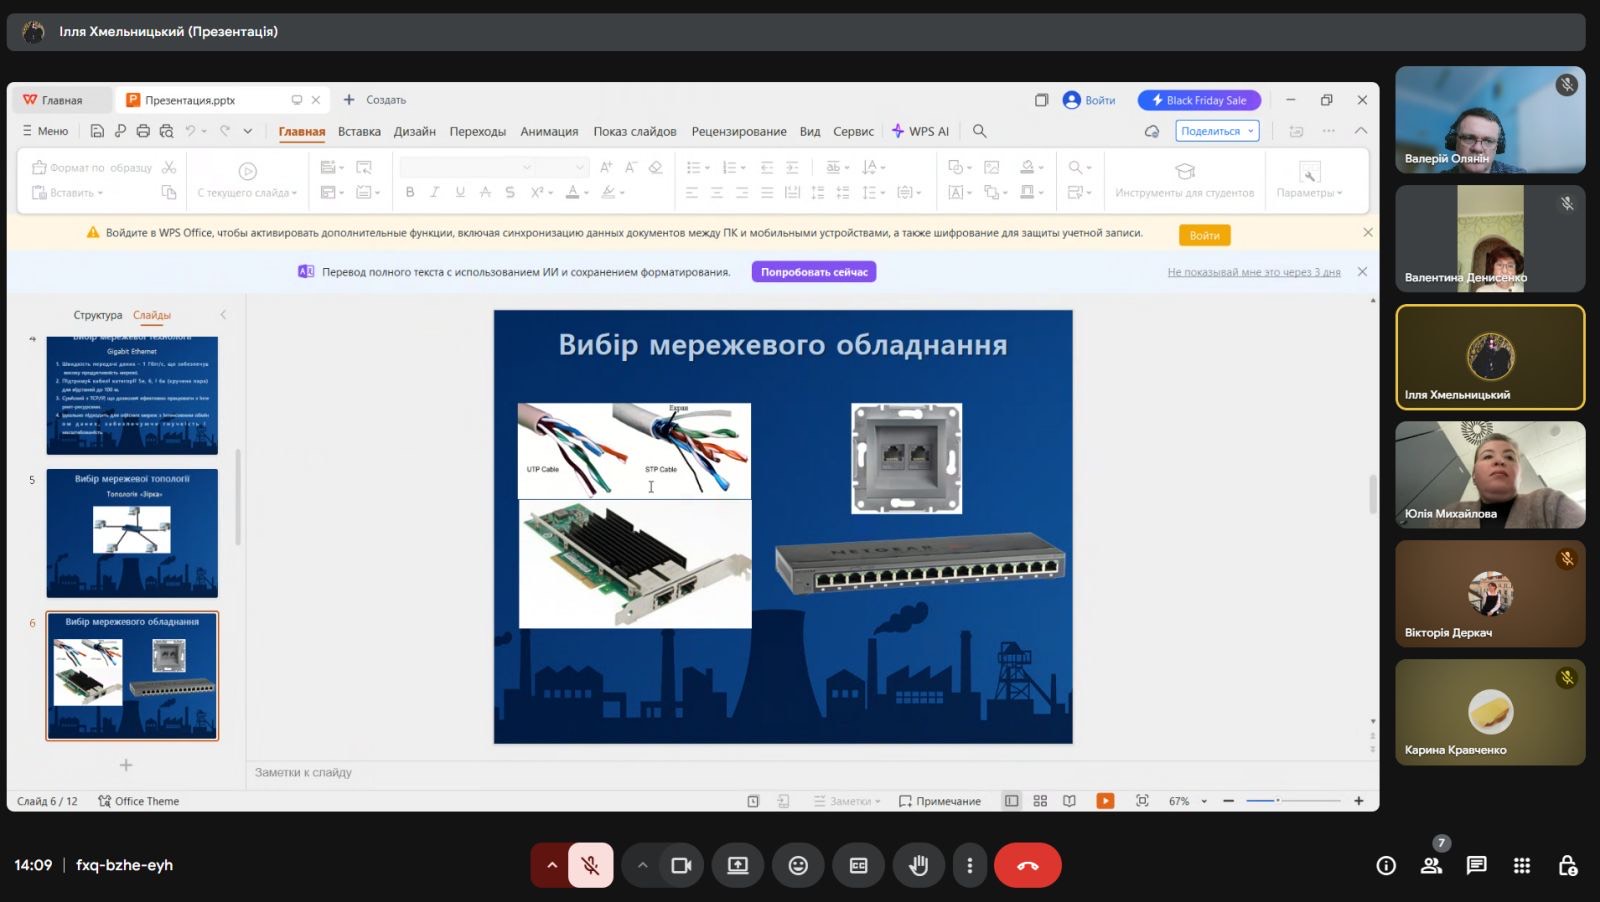Open the Анимация ribbon tab

(x=549, y=131)
